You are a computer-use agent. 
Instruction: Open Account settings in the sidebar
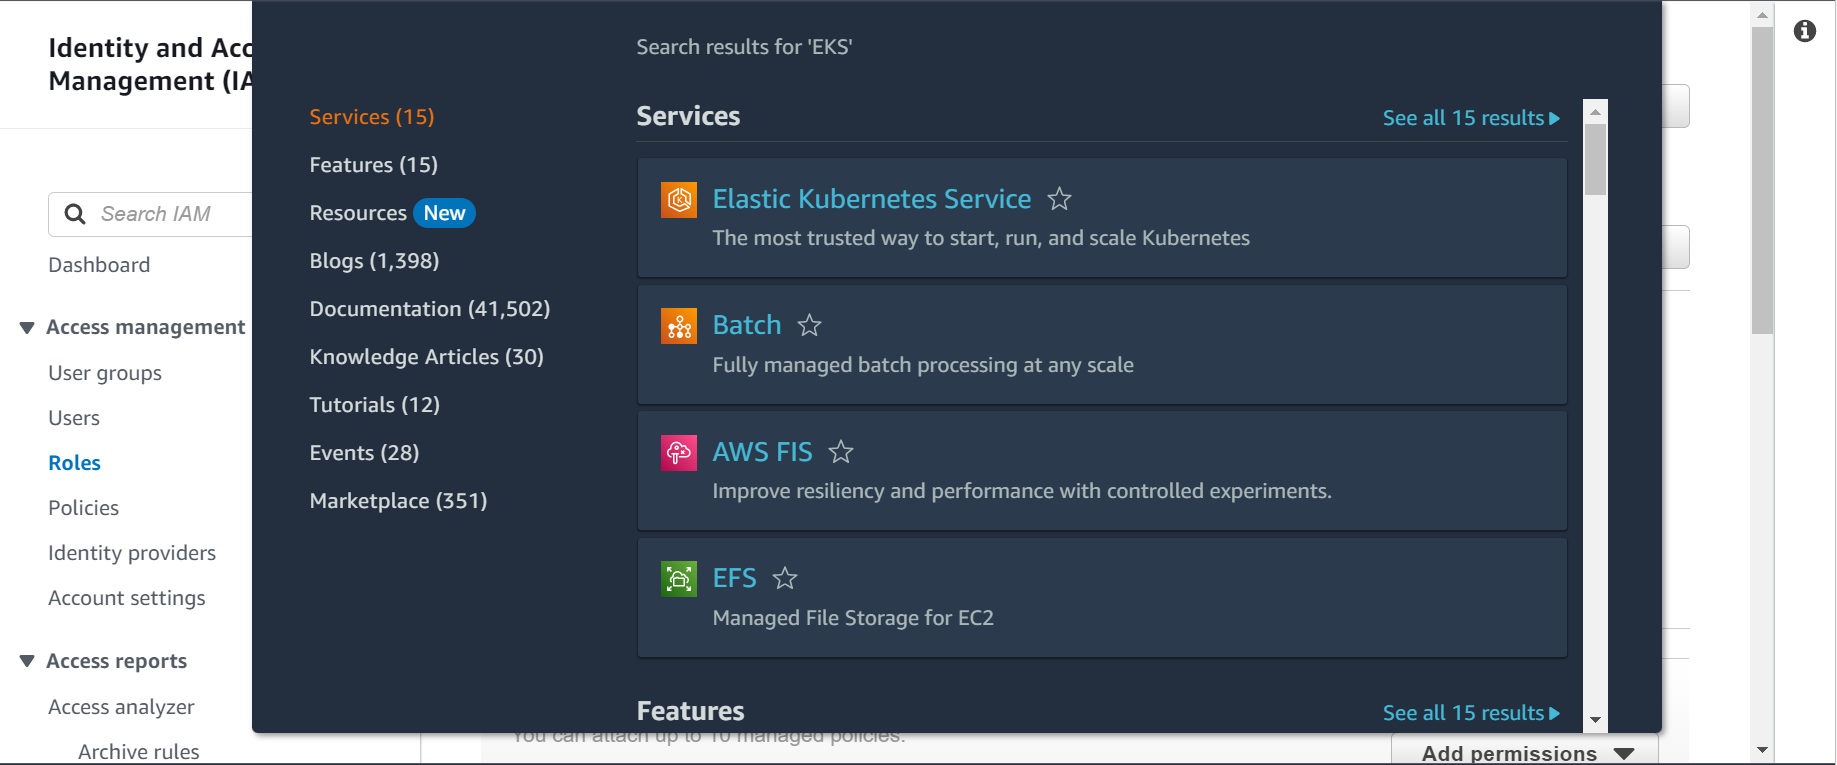coord(127,598)
